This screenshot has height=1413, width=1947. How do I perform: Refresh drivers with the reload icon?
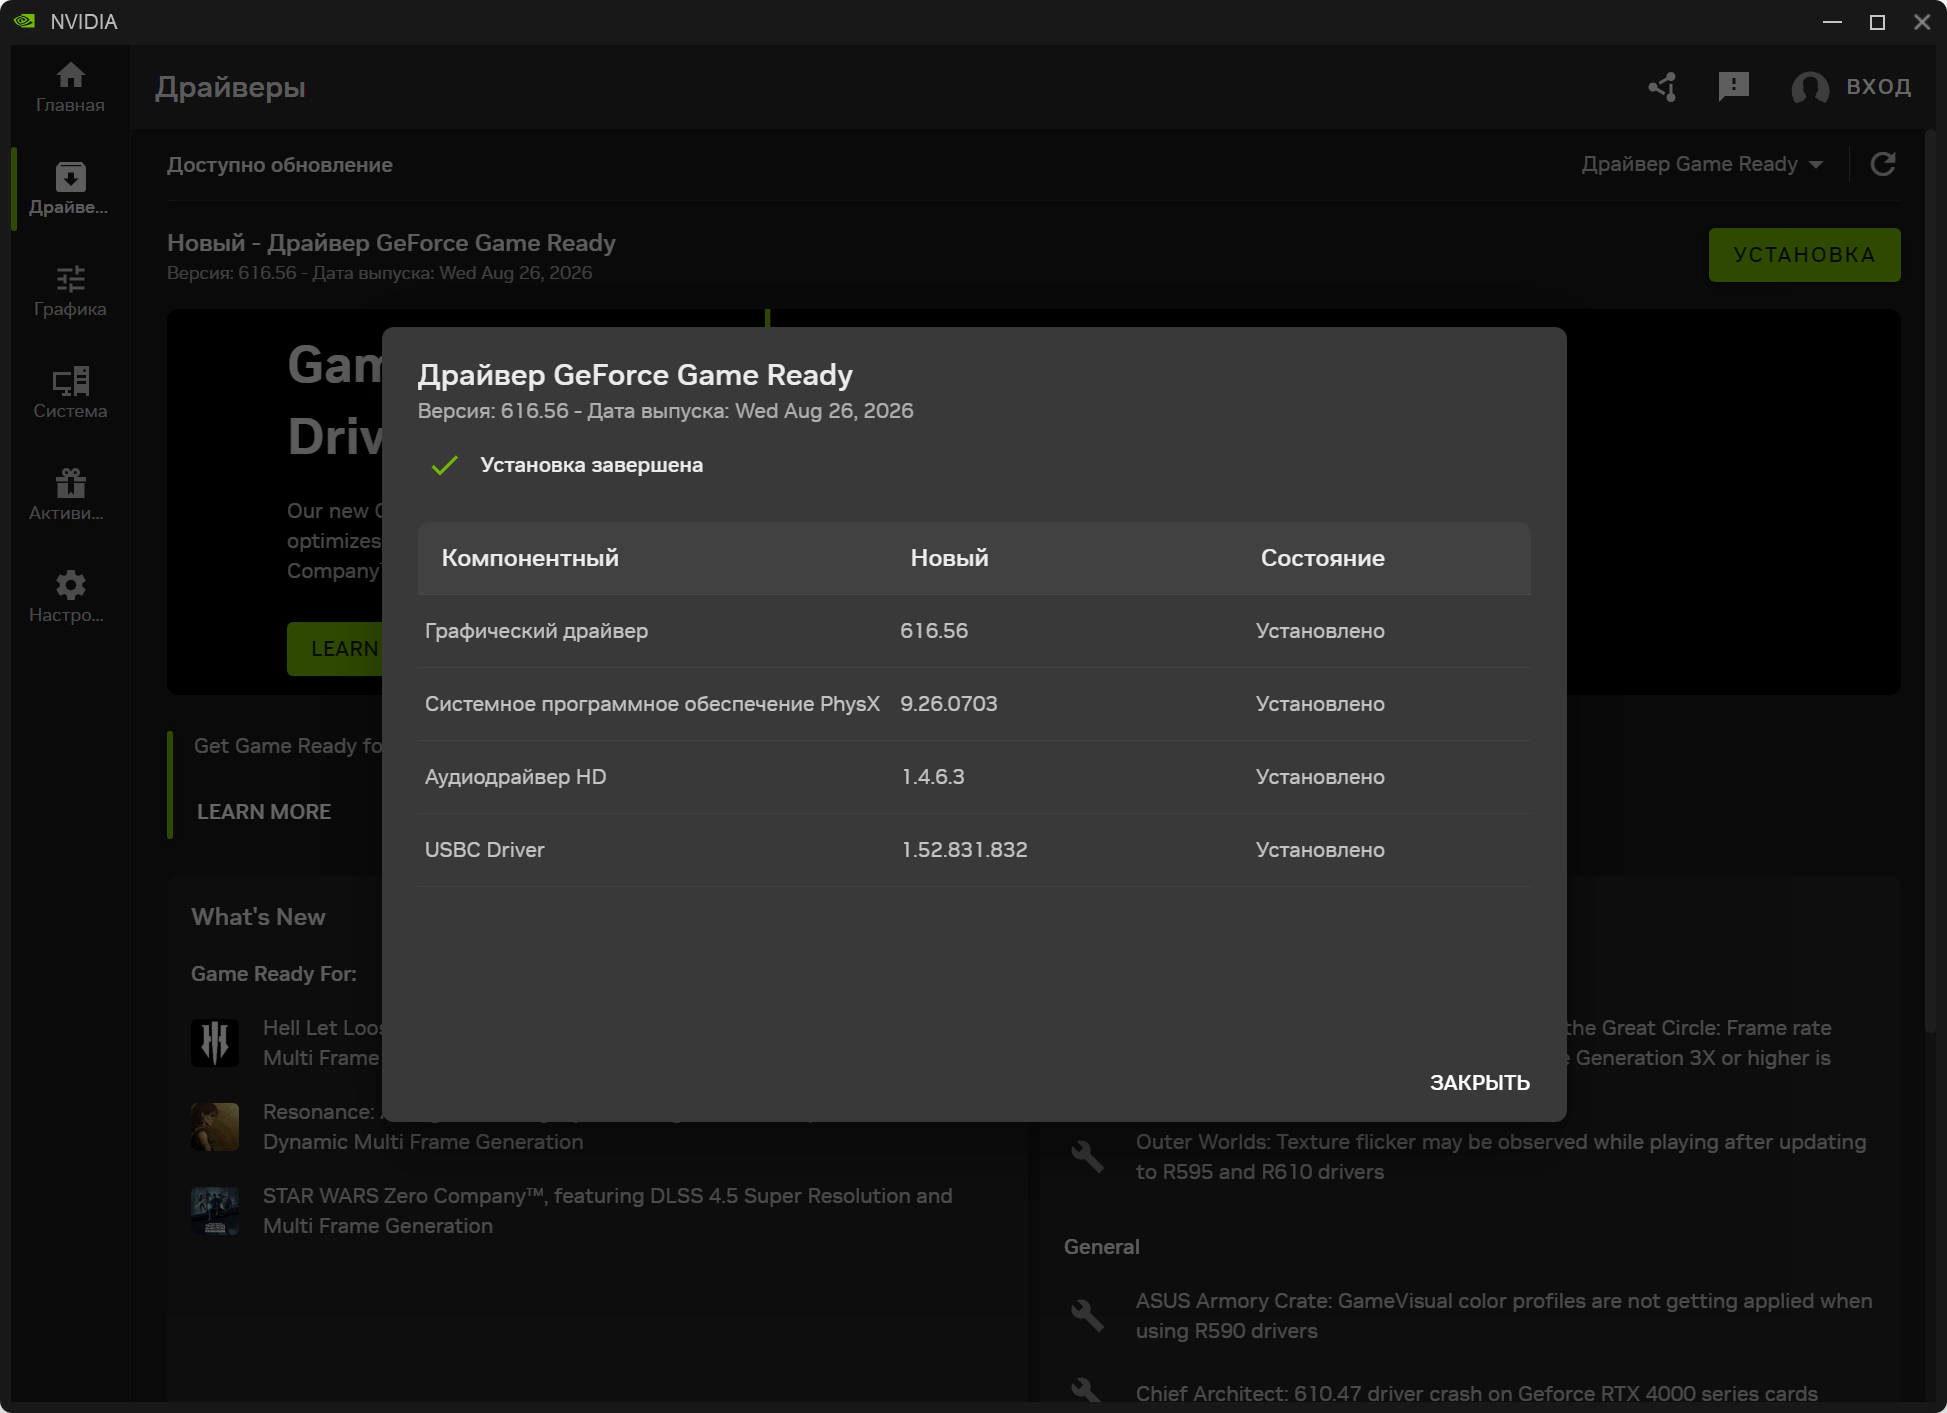(x=1883, y=164)
